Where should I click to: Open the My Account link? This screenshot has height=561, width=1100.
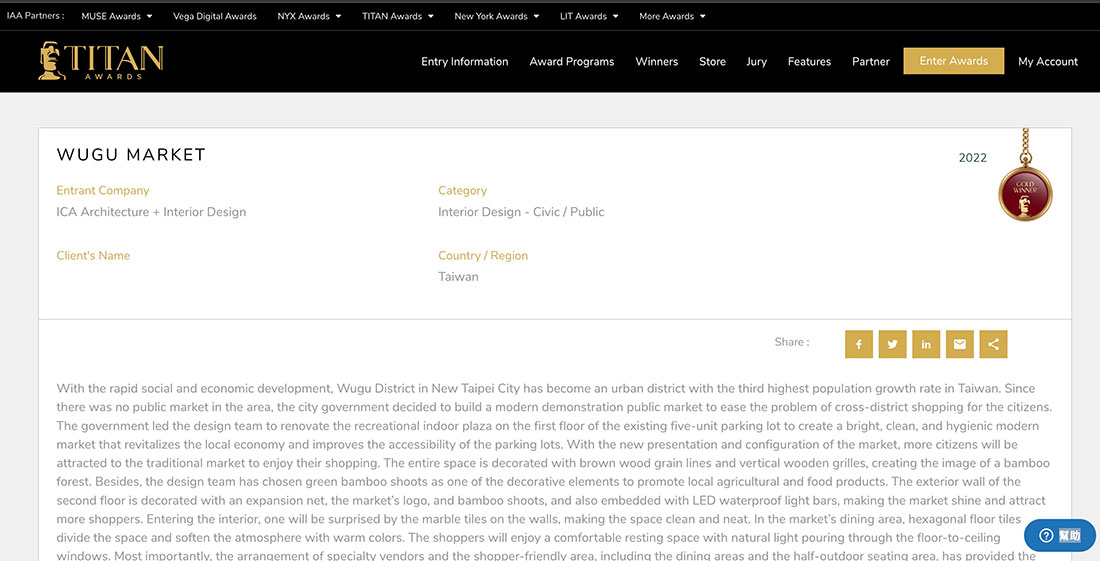1047,61
